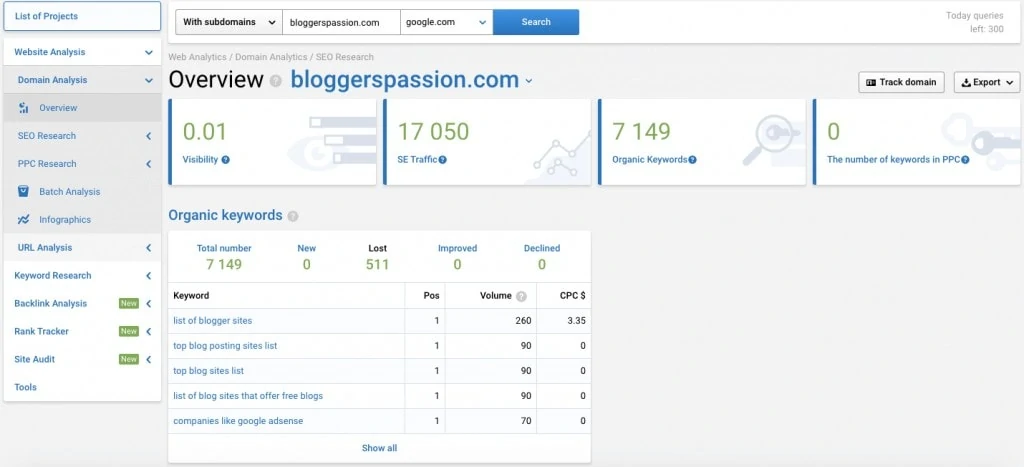The width and height of the screenshot is (1024, 467).
Task: Click SE Traffic info question icon
Action: point(443,159)
